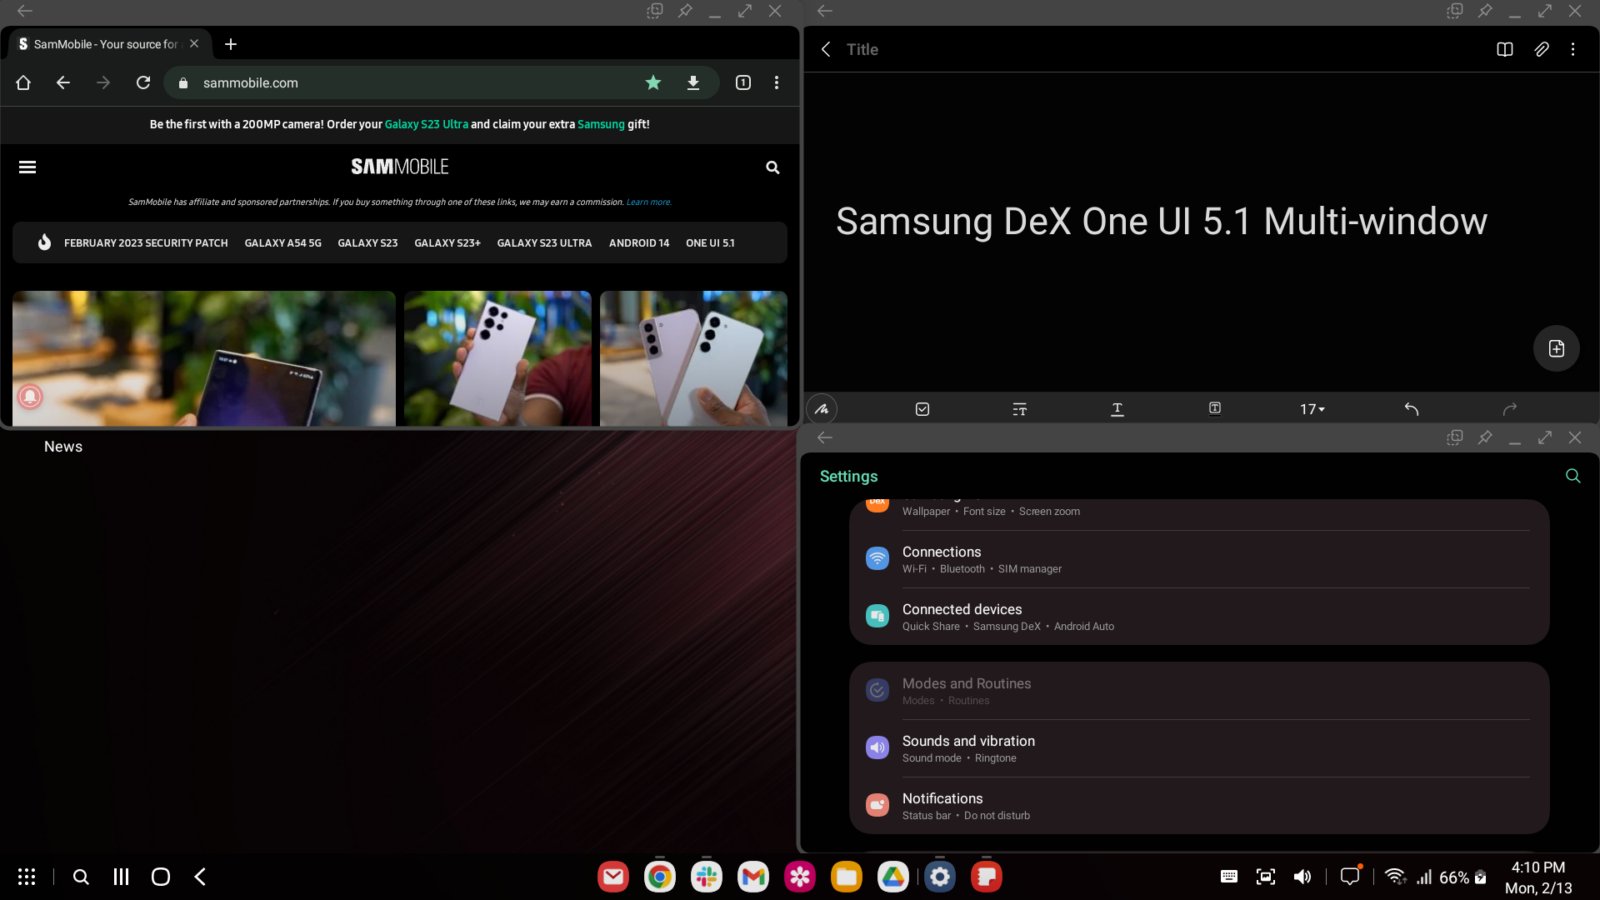Select GALAXY S23 ULTRA in SamMobile navigation

pos(543,242)
